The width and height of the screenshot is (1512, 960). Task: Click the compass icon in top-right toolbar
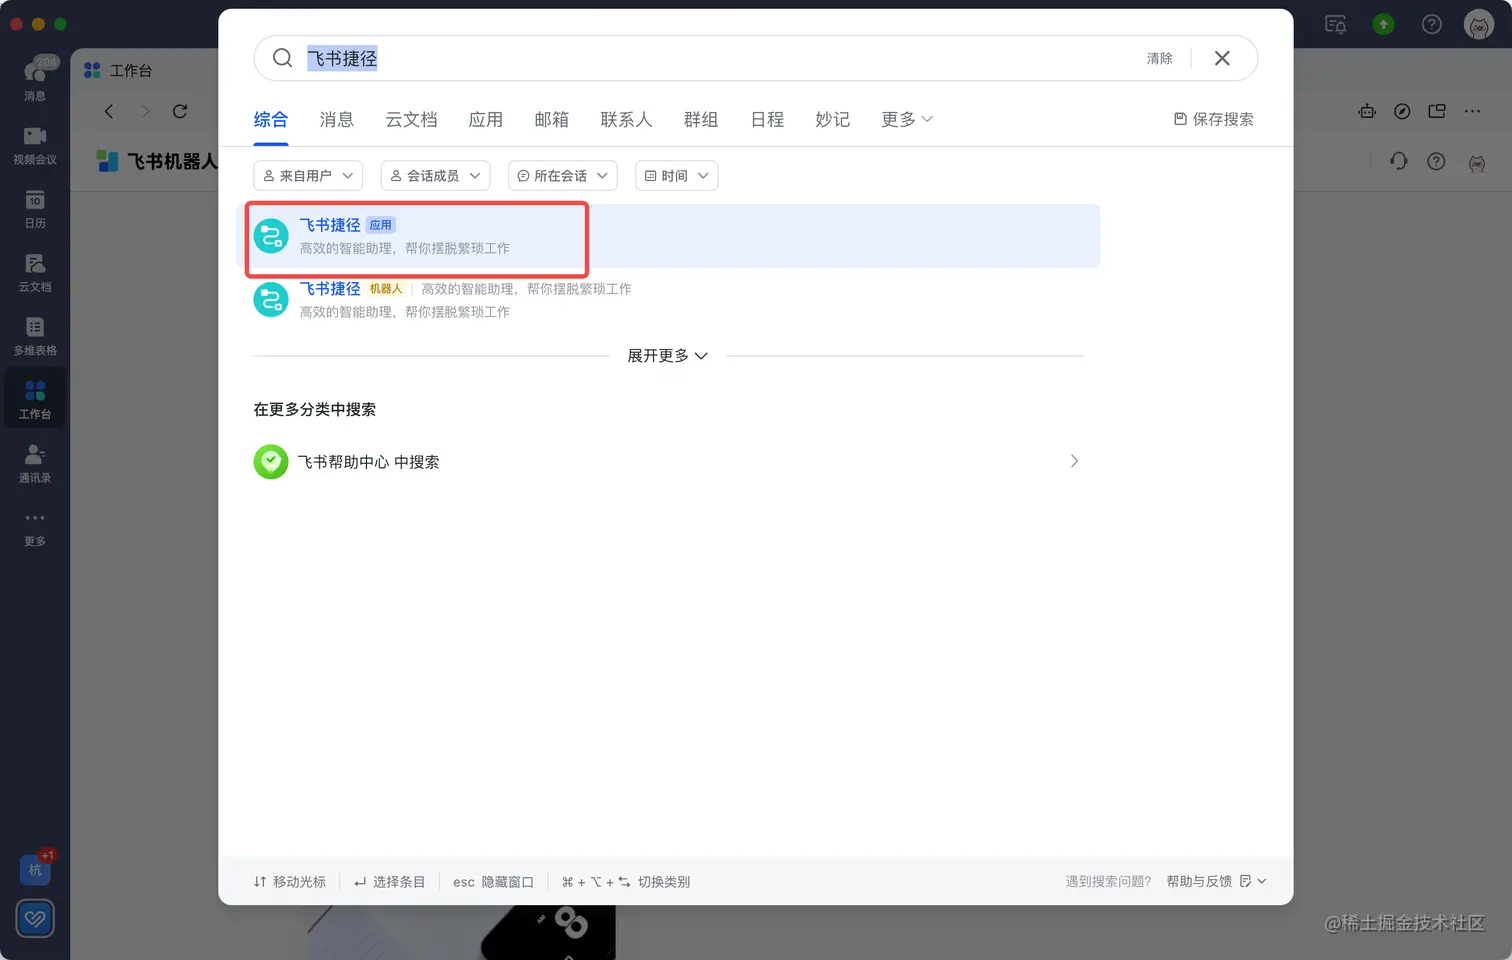1402,111
